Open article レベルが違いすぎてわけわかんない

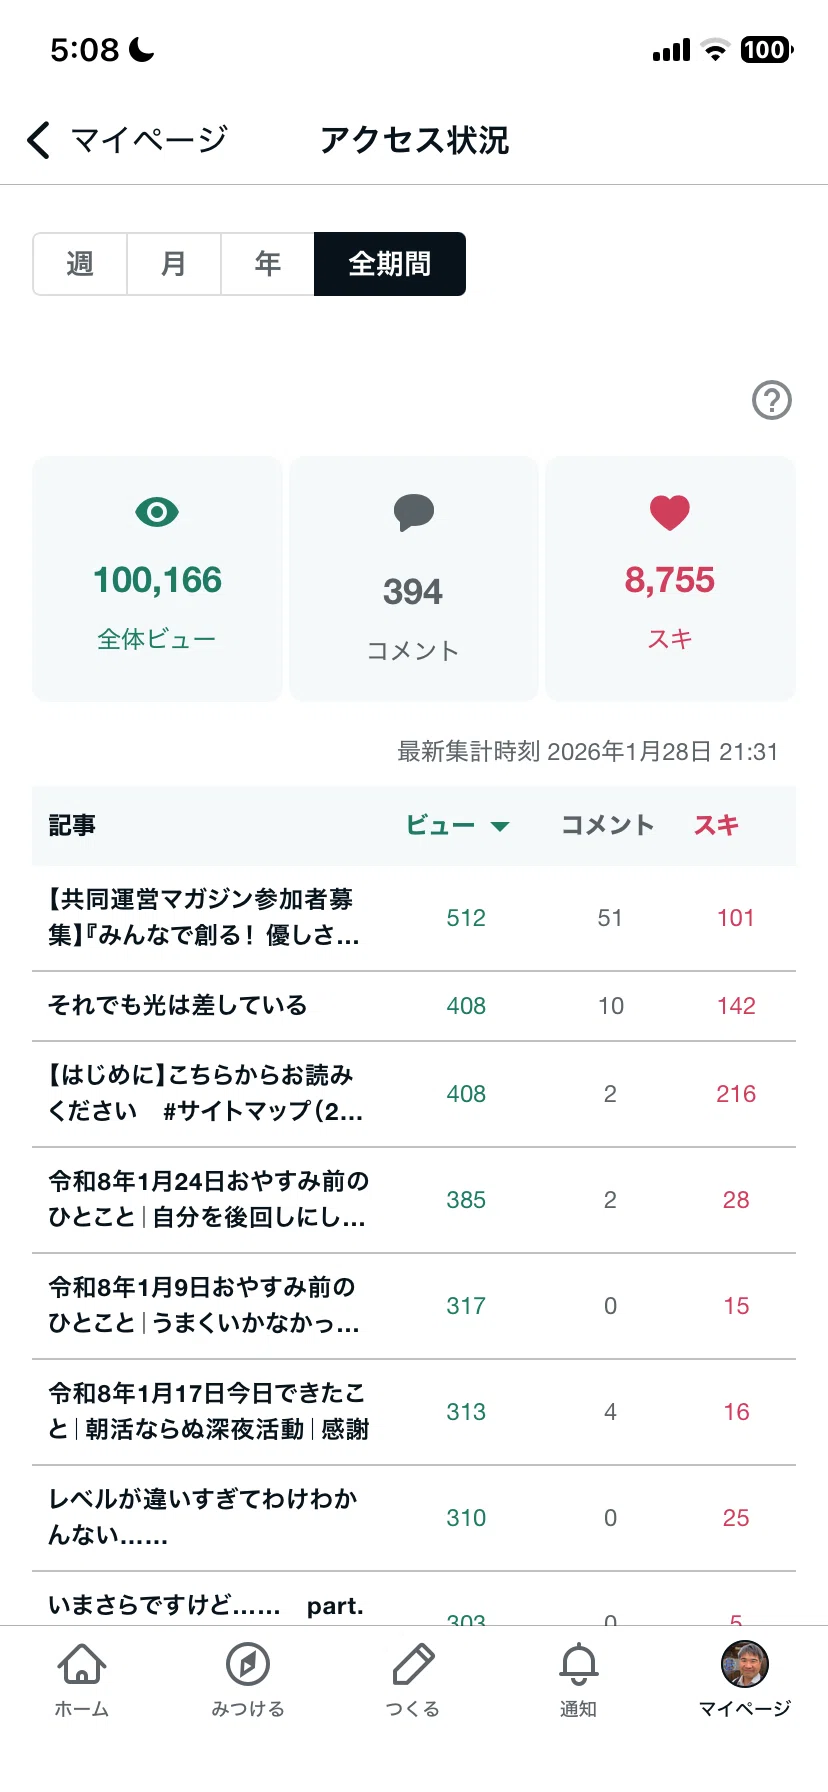[414, 1518]
